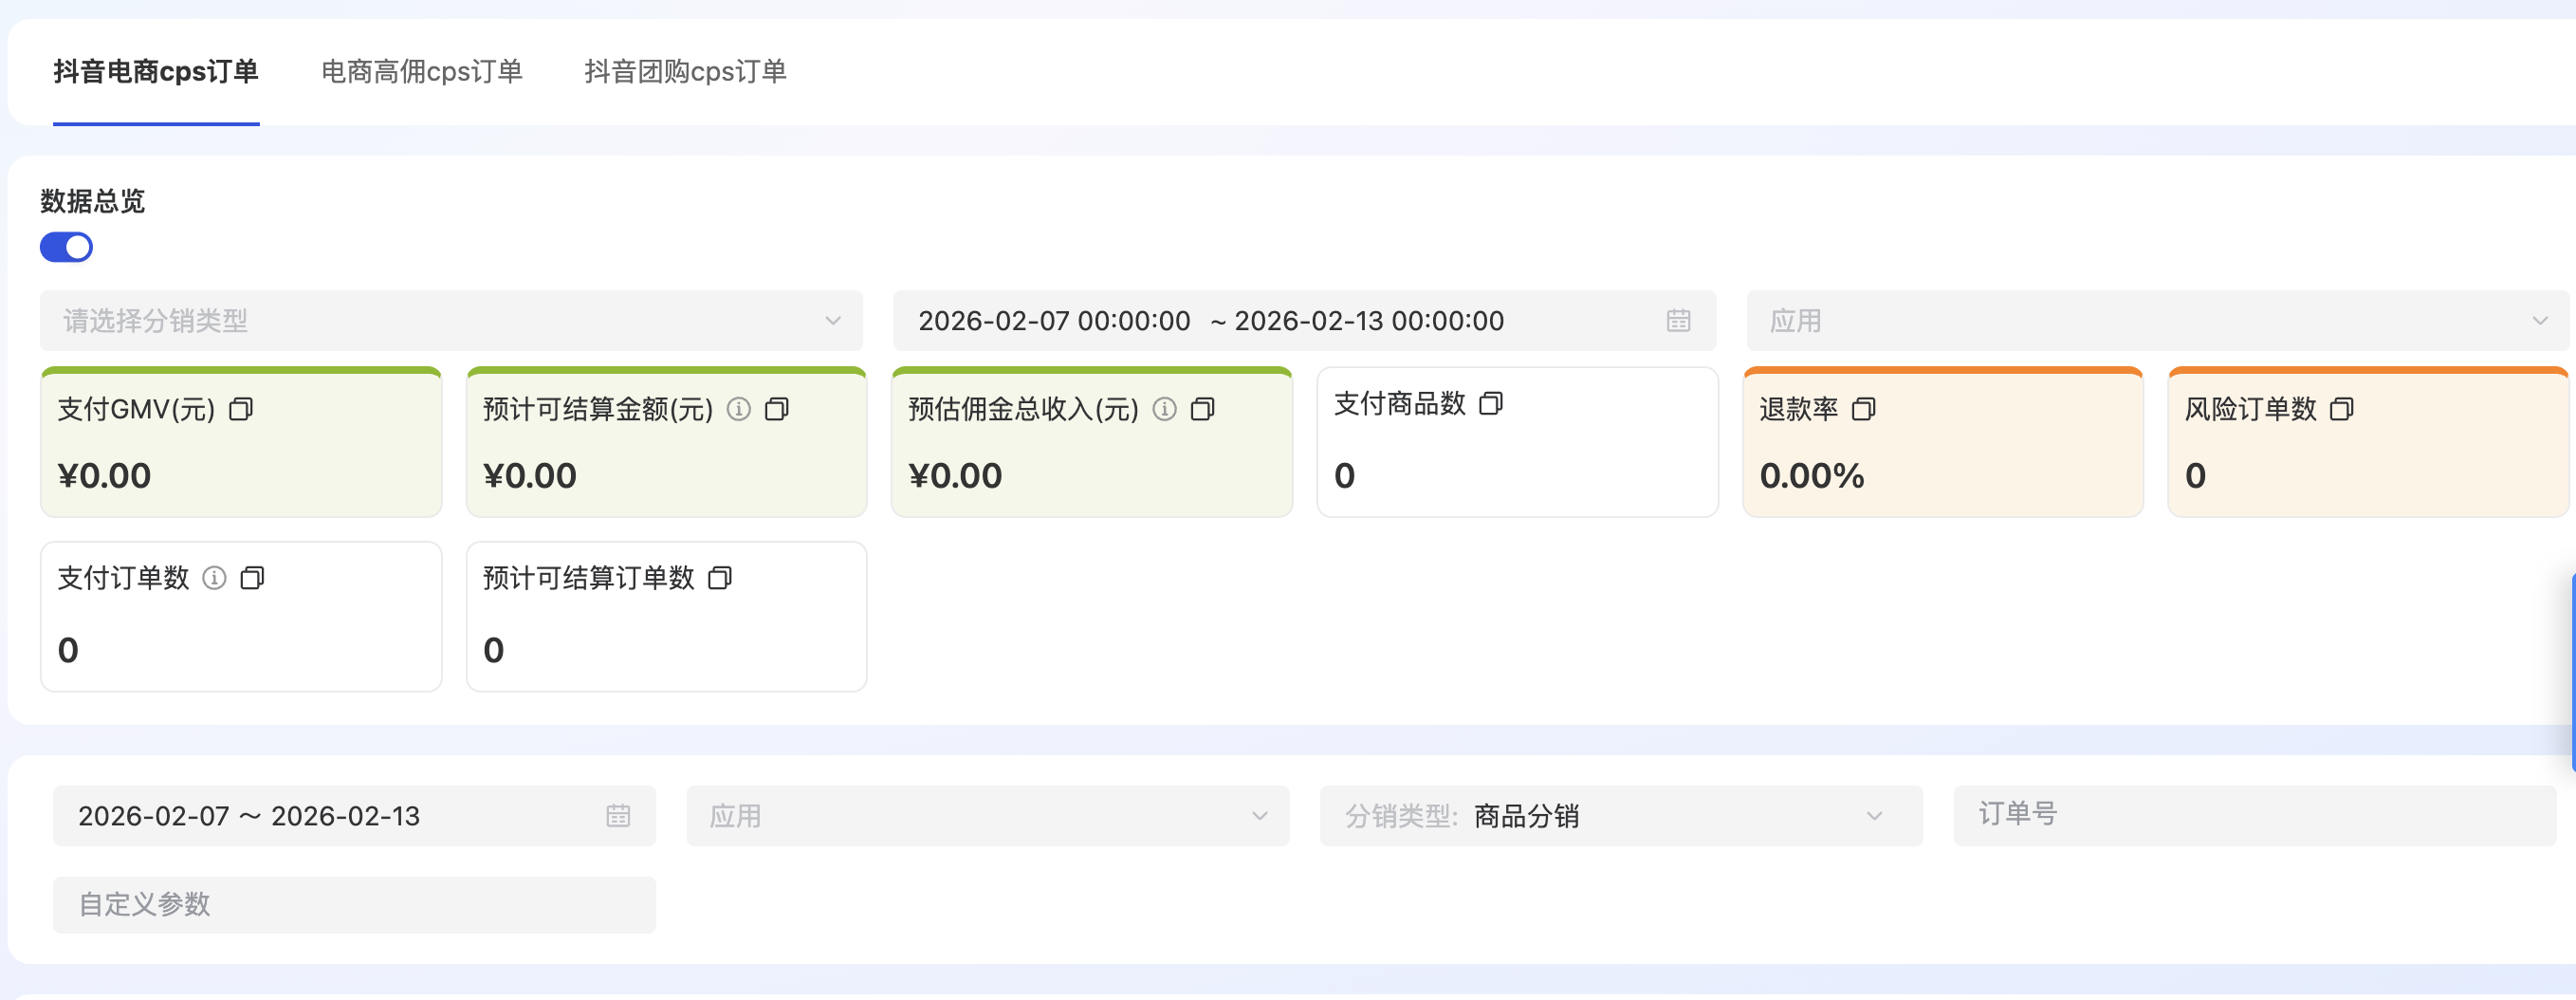Screen dimensions: 2576x1000
Task: Open the 请选择分销类型 dropdown
Action: (450, 321)
